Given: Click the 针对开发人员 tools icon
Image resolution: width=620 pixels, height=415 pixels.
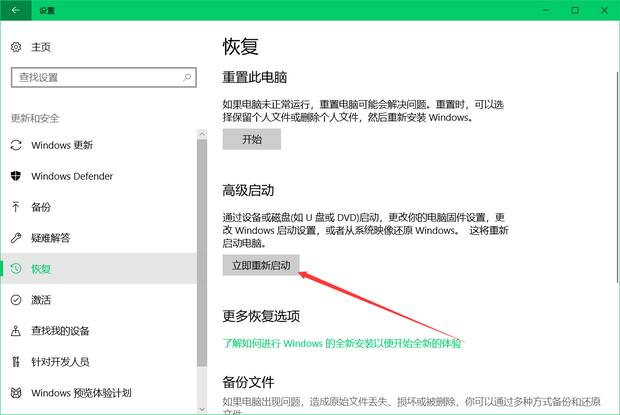Looking at the screenshot, I should [x=16, y=362].
